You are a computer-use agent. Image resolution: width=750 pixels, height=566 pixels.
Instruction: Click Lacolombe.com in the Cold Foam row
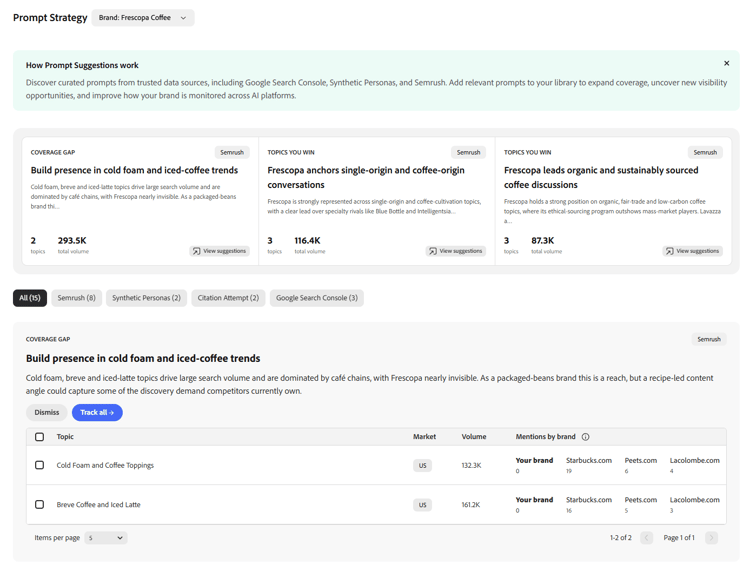point(695,460)
